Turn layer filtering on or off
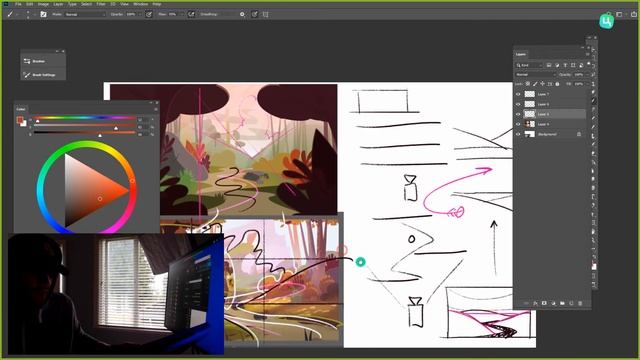This screenshot has height=360, width=640. point(589,64)
